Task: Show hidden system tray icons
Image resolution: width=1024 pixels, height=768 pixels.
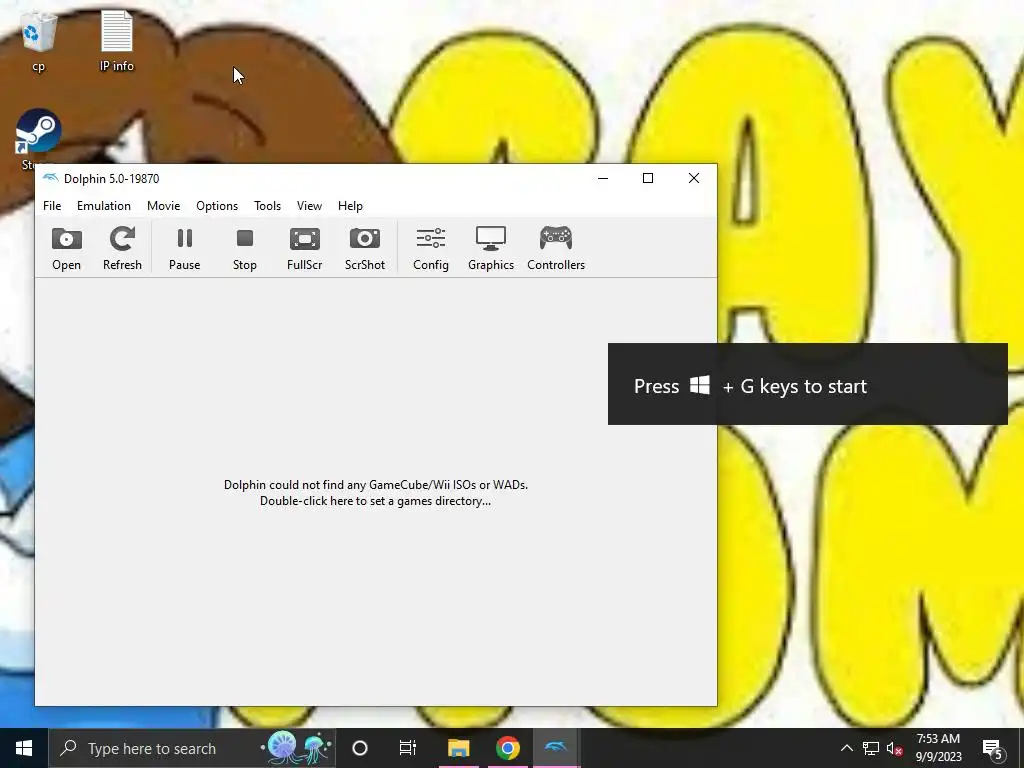Action: point(846,748)
